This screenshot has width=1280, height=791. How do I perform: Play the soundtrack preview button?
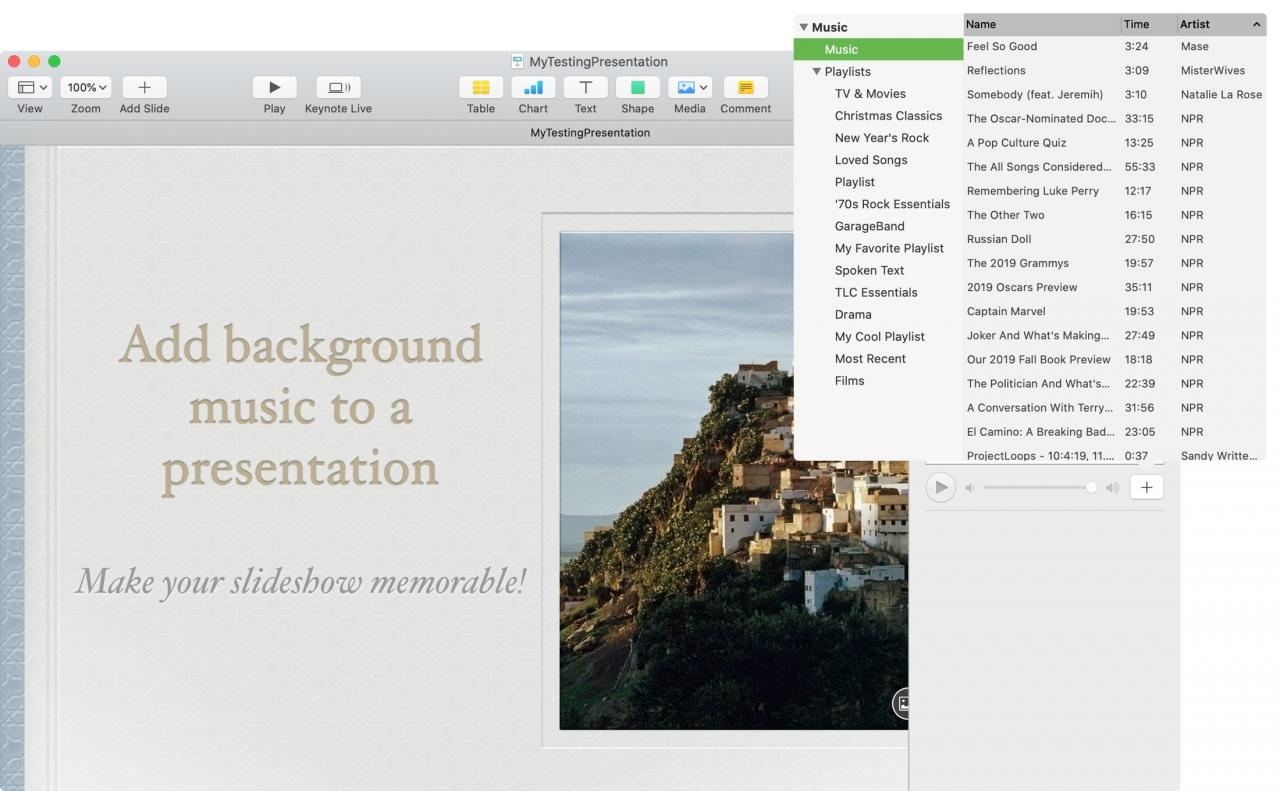pyautogui.click(x=940, y=487)
